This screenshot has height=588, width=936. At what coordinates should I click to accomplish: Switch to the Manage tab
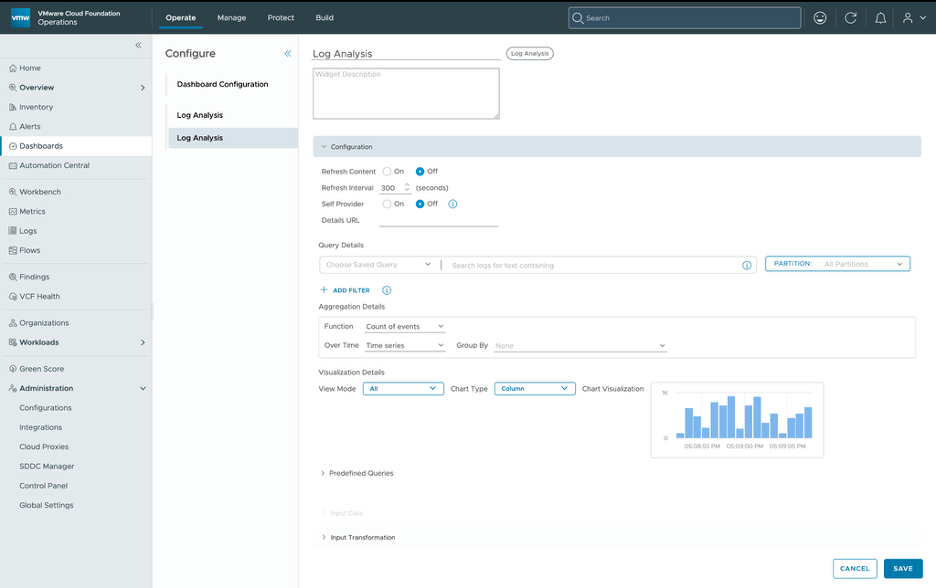[232, 18]
